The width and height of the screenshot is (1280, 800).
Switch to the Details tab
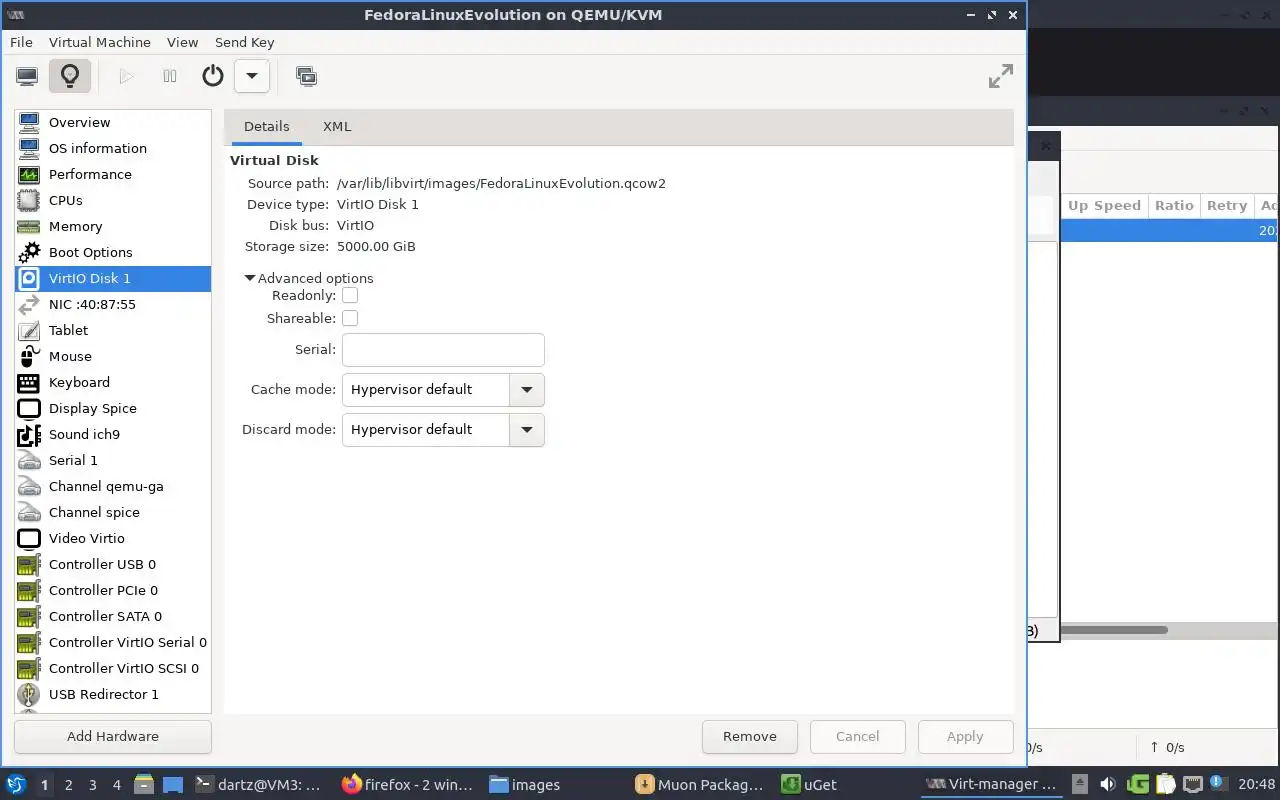click(266, 126)
